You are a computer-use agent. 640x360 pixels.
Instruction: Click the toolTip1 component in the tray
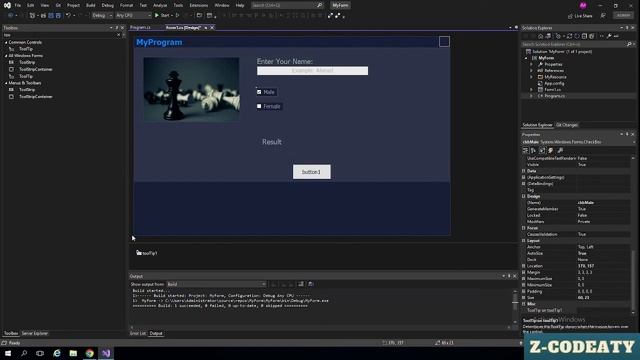coord(147,253)
